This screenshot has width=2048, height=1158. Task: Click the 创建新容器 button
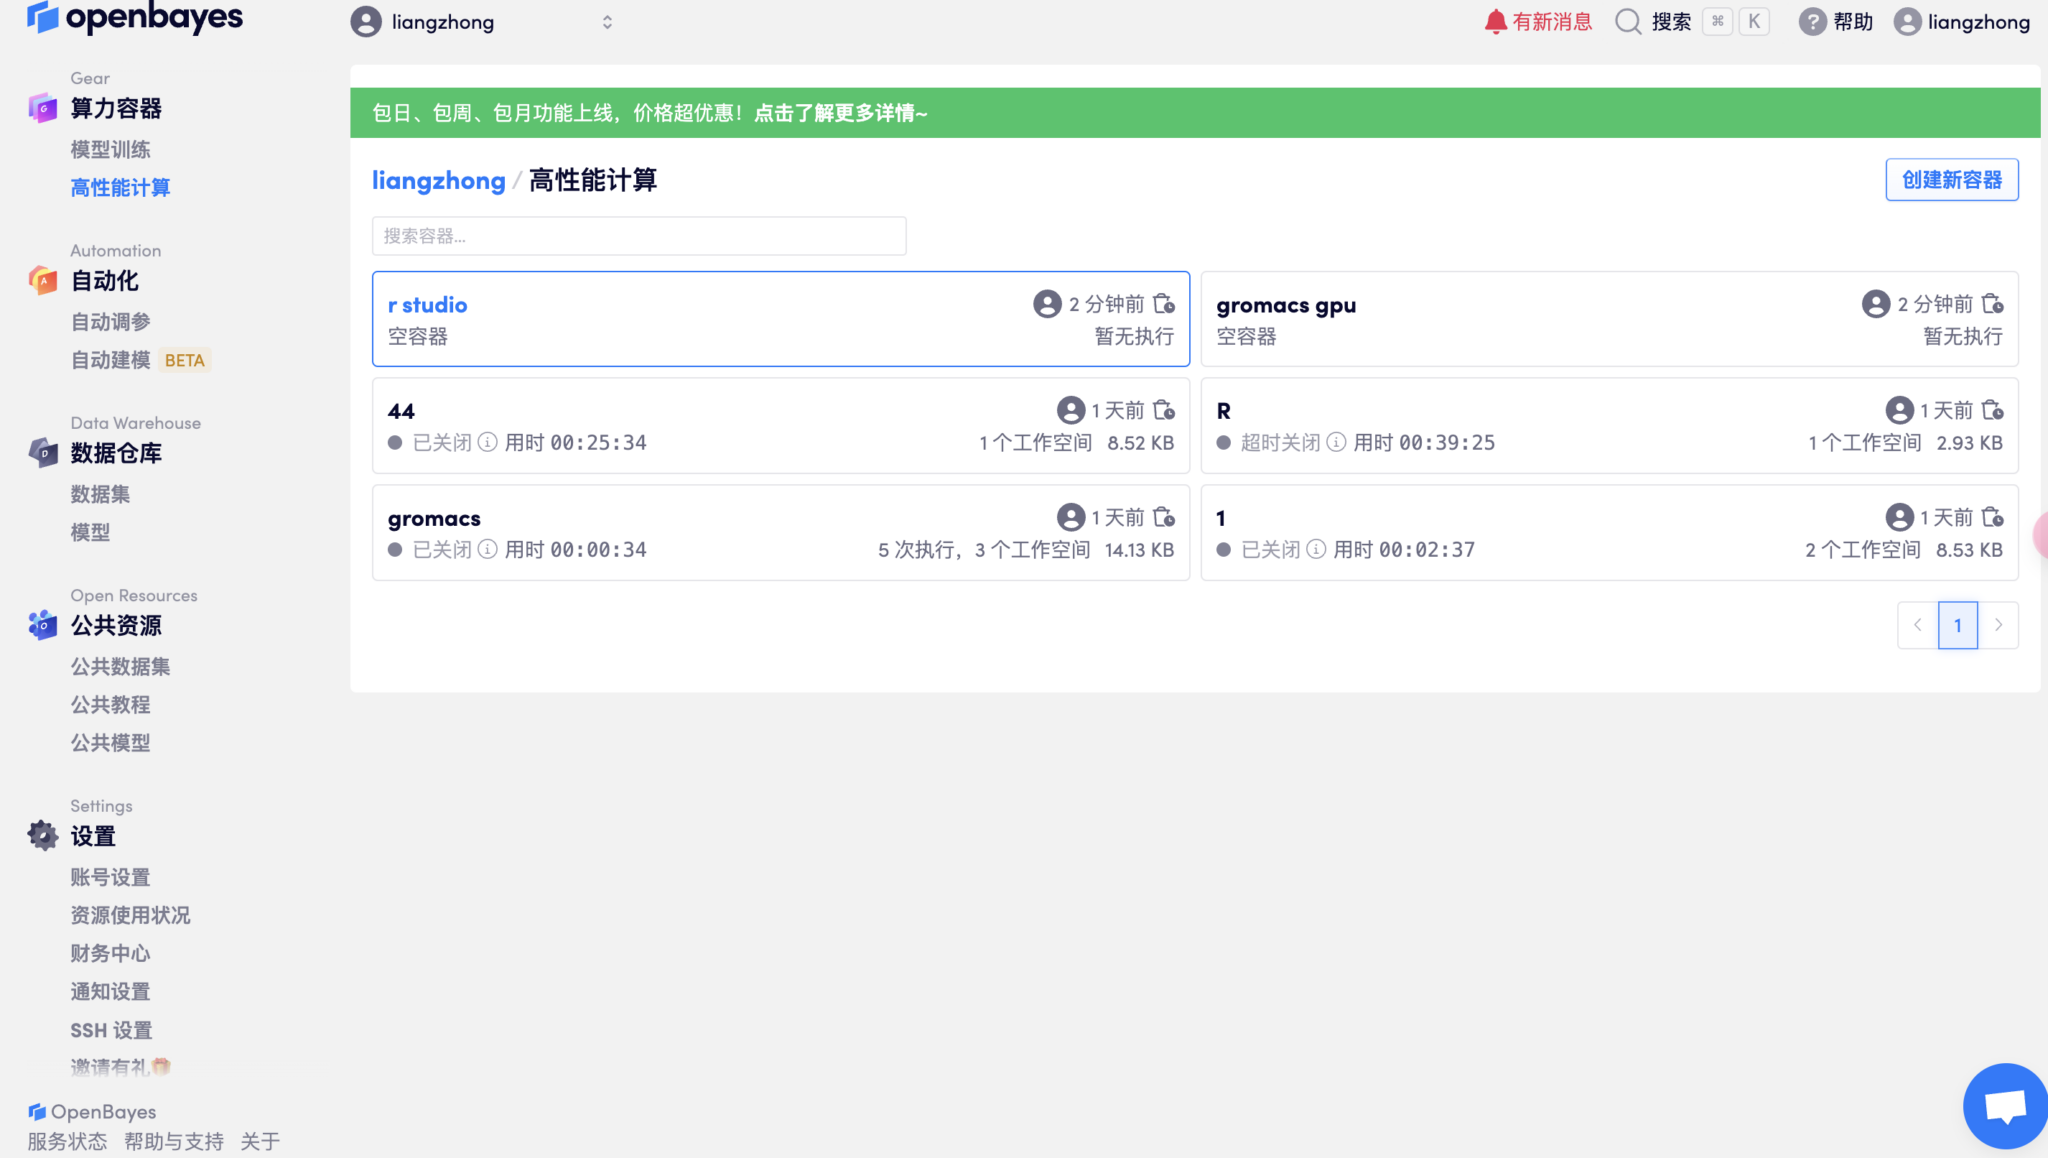click(1951, 180)
